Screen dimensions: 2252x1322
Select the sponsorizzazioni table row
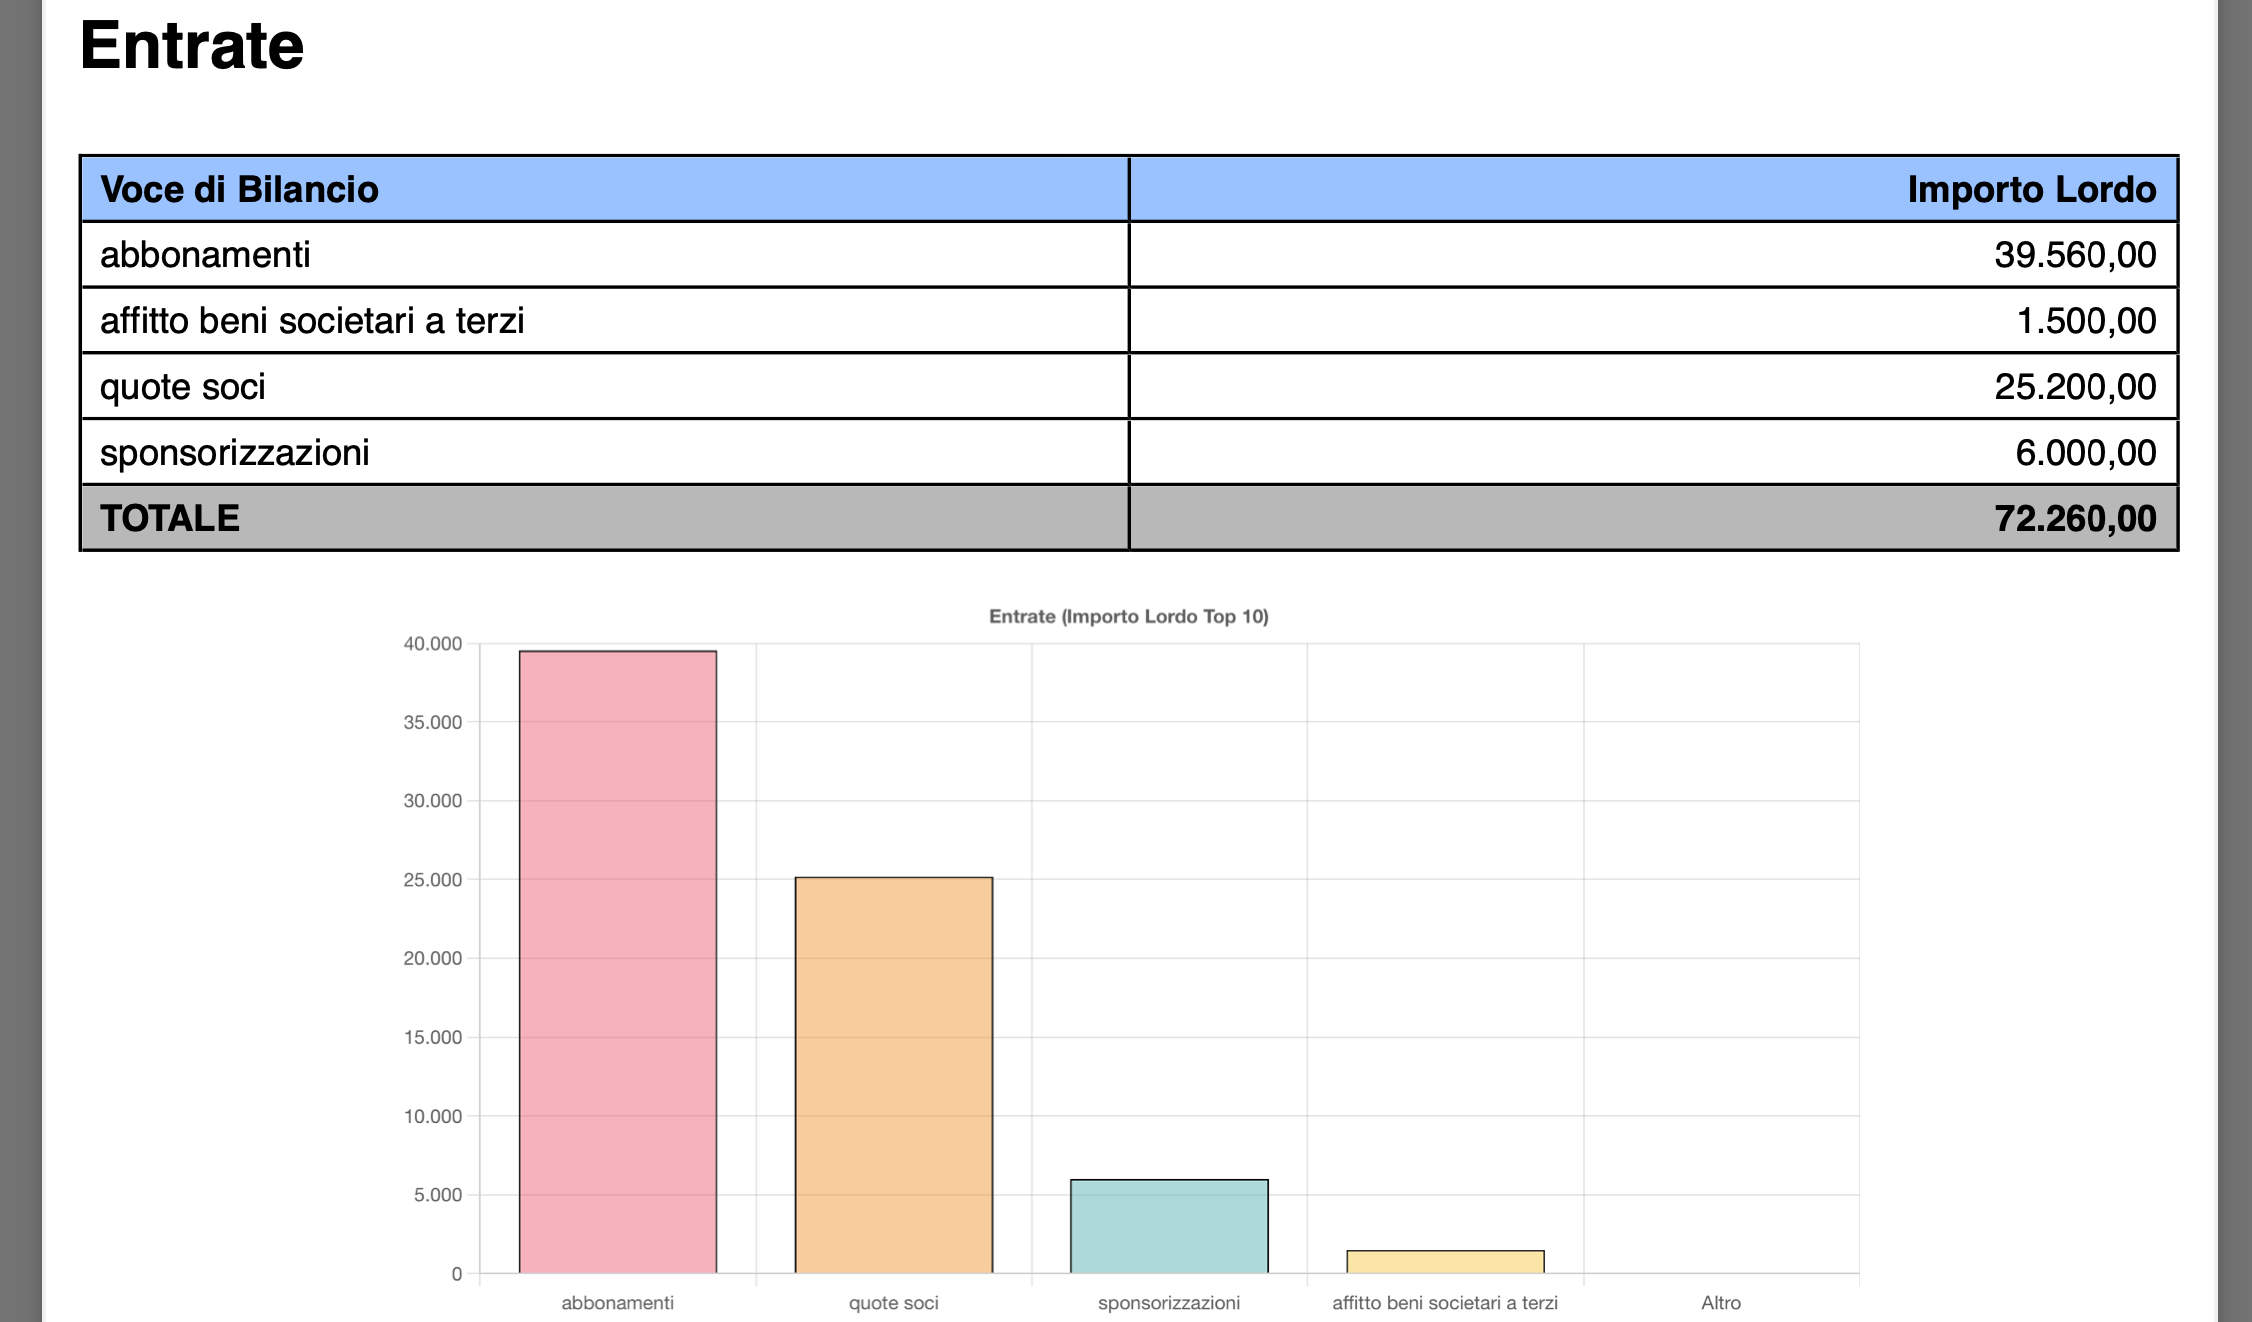click(x=235, y=453)
